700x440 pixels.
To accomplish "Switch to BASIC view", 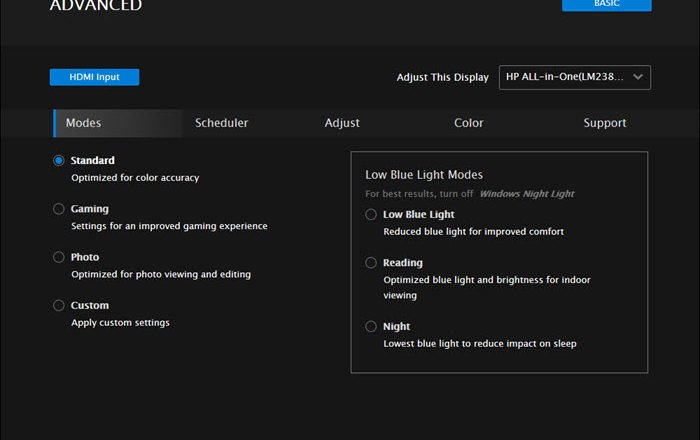I will pyautogui.click(x=606, y=5).
